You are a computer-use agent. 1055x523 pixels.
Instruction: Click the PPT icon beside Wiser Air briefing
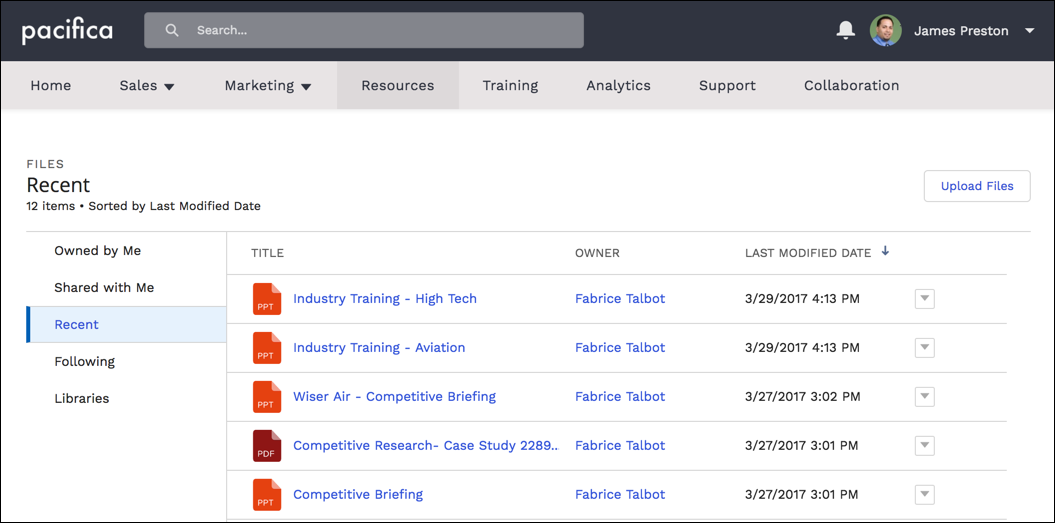(266, 397)
